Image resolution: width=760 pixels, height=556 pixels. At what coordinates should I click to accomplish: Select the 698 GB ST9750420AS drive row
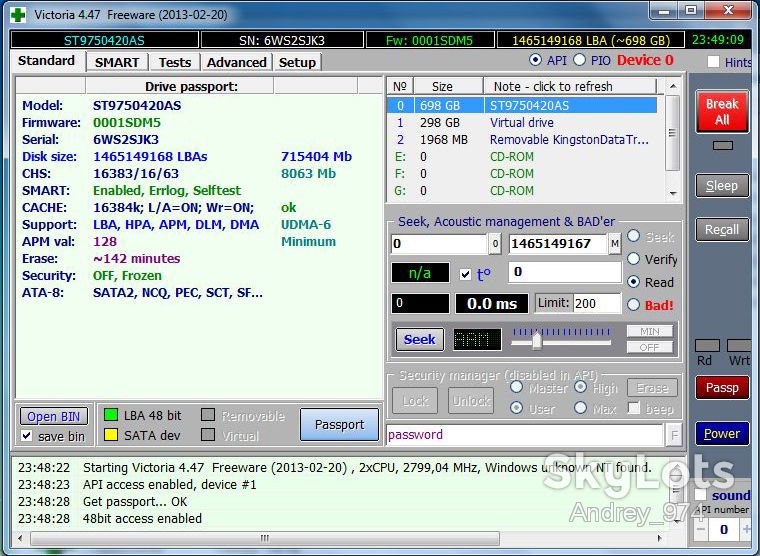[x=522, y=106]
